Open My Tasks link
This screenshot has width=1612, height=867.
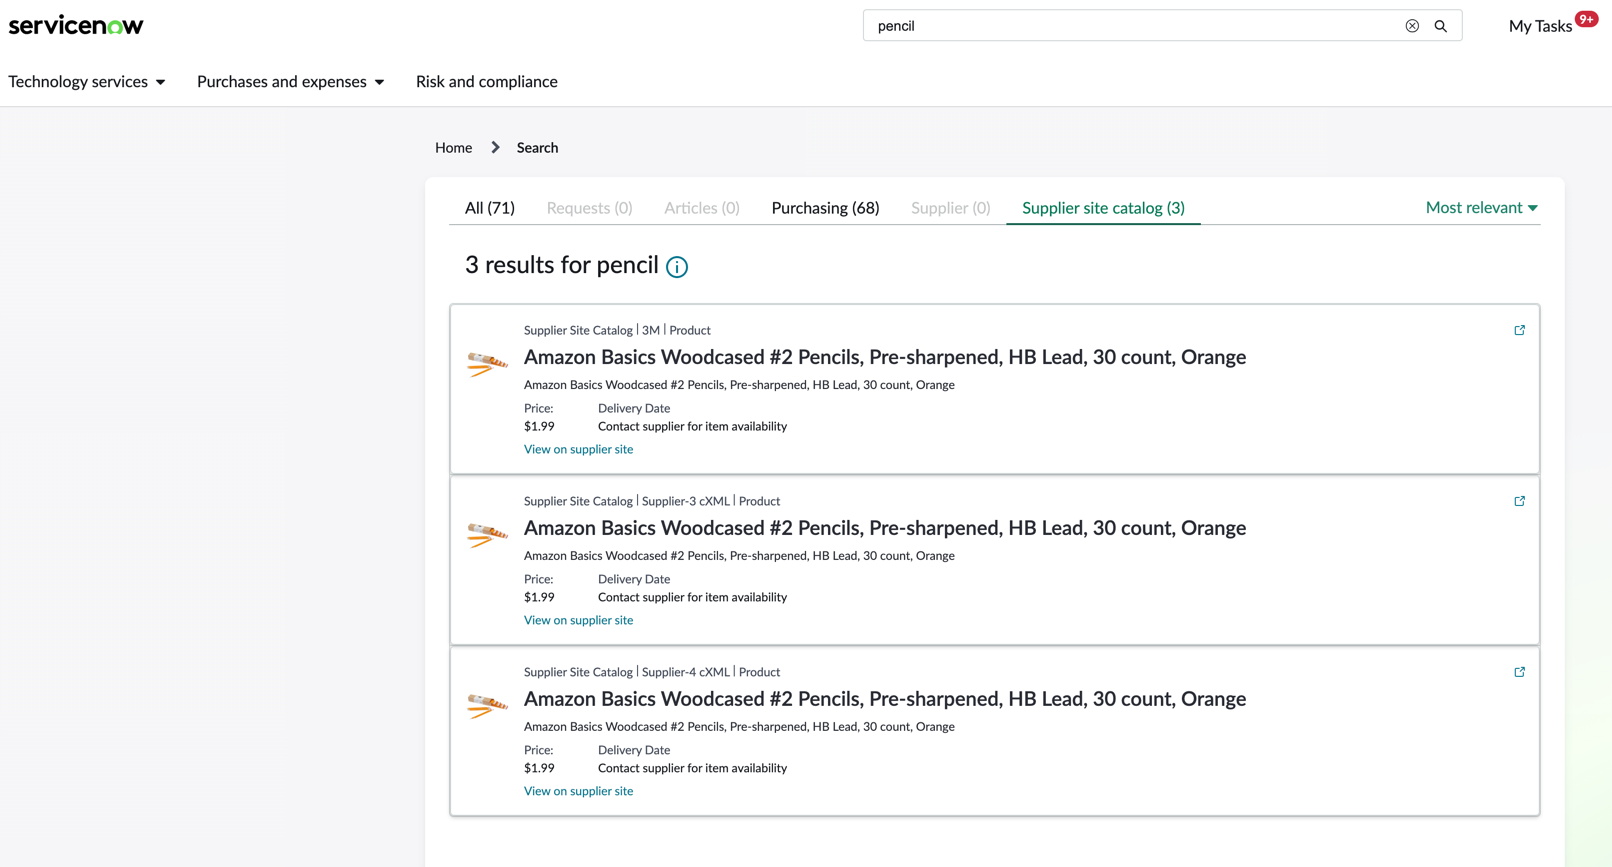(x=1540, y=27)
